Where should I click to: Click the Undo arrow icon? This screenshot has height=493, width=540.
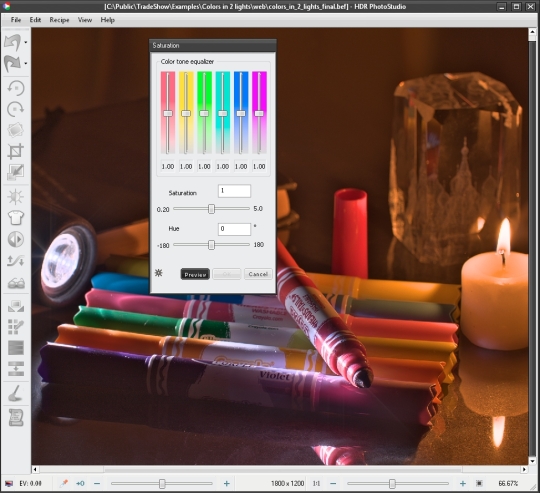pos(12,43)
